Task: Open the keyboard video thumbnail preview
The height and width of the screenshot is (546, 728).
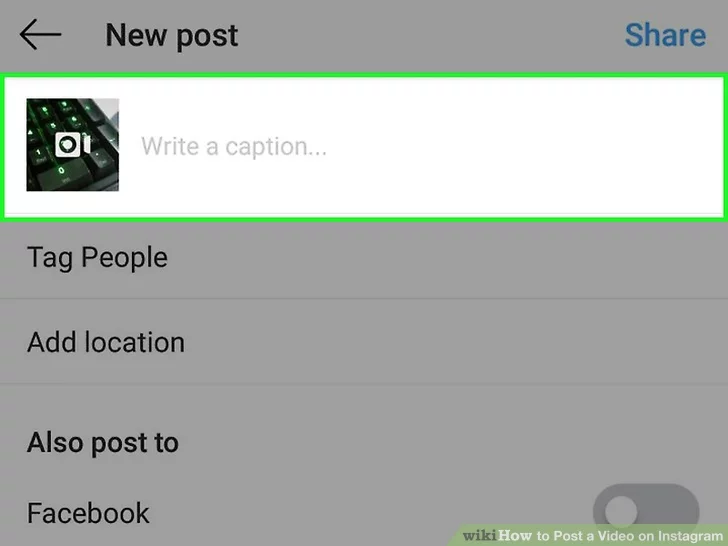Action: tap(72, 144)
